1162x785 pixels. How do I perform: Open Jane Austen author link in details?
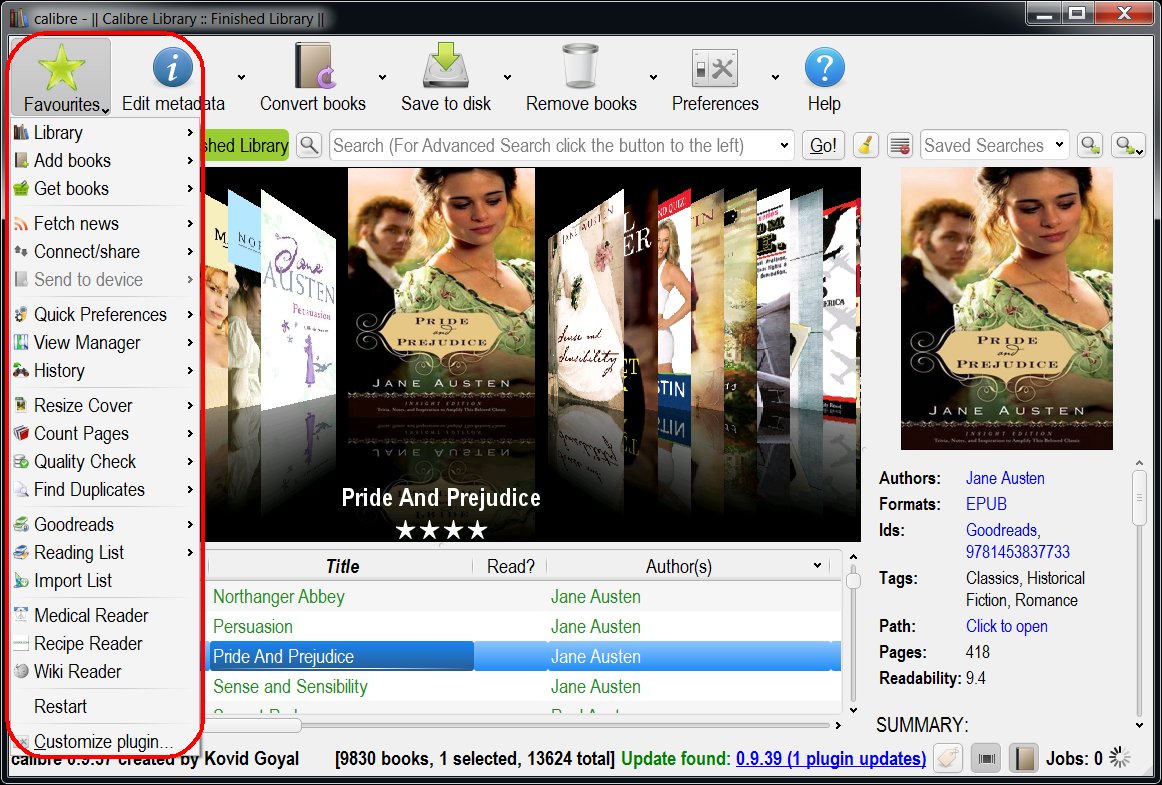coord(1005,479)
